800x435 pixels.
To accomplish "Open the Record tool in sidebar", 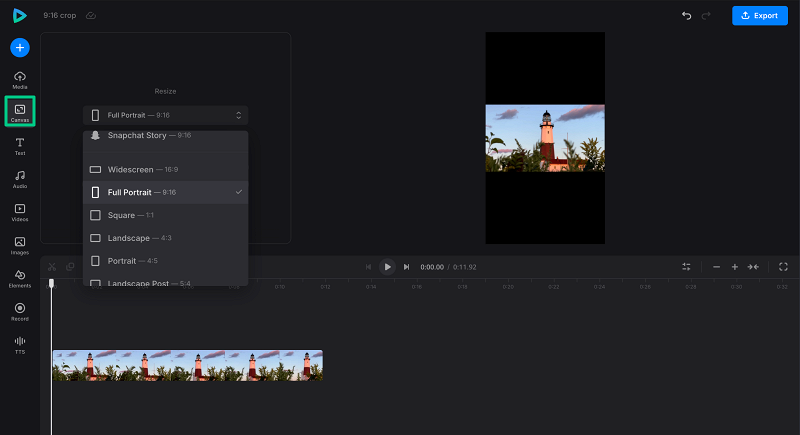I will [x=20, y=312].
